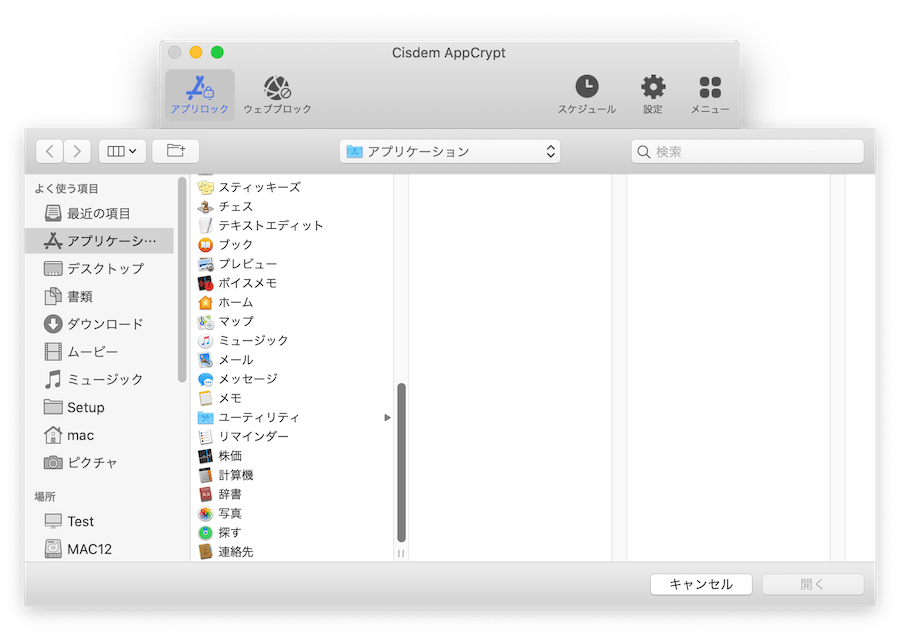Select the プレビュー app icon

205,264
